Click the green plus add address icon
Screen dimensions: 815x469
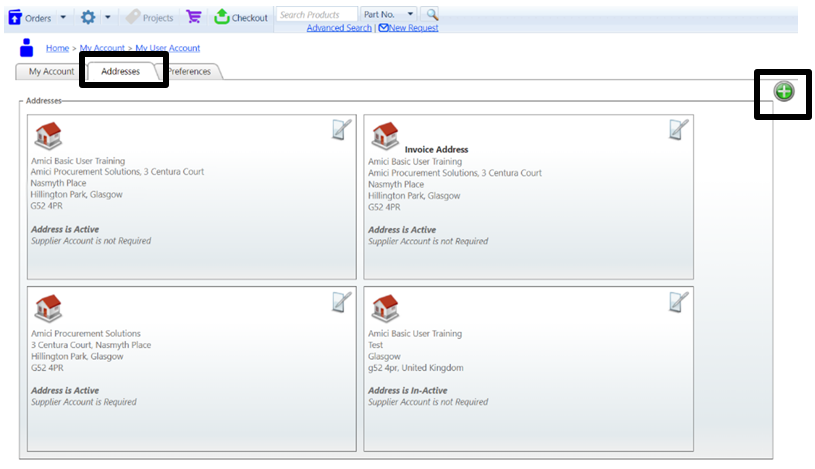(x=784, y=92)
